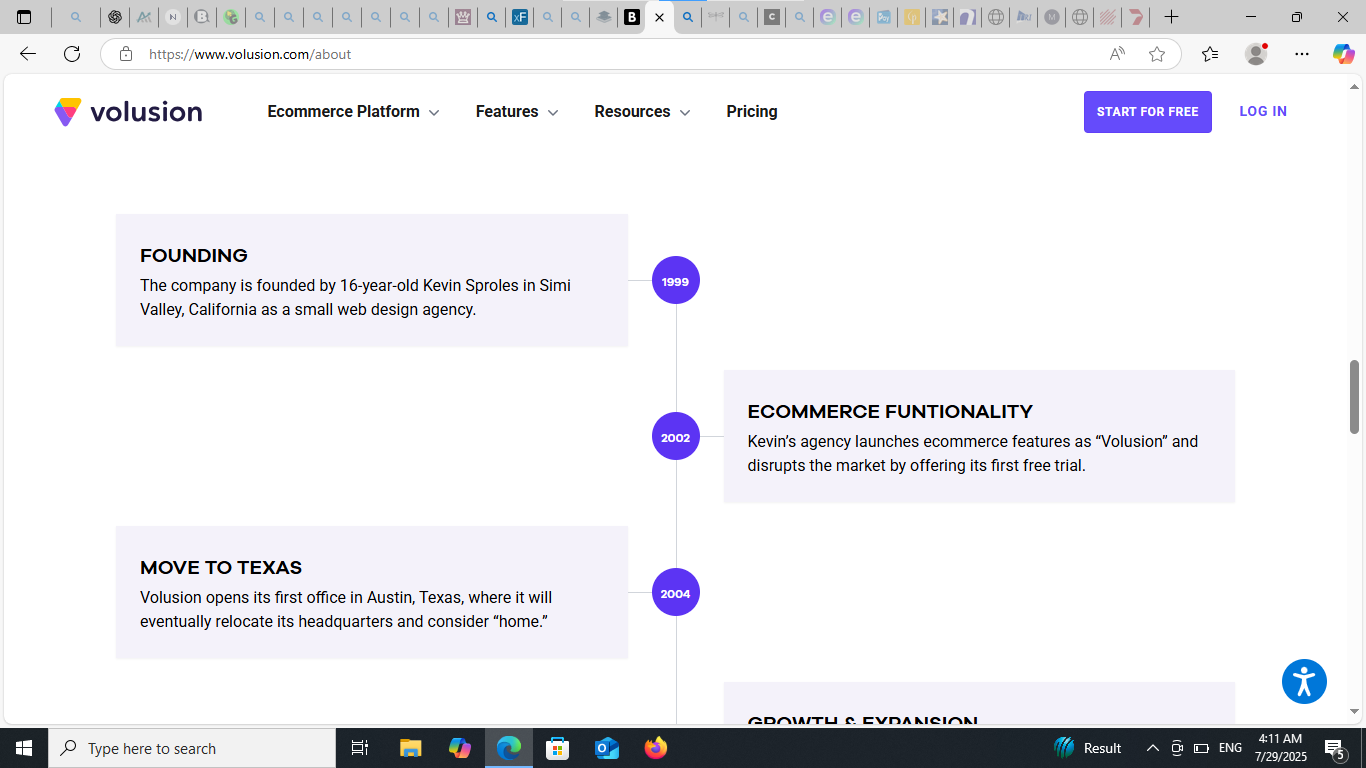Viewport: 1366px width, 768px height.
Task: Open the clock and date flyout
Action: pos(1282,748)
